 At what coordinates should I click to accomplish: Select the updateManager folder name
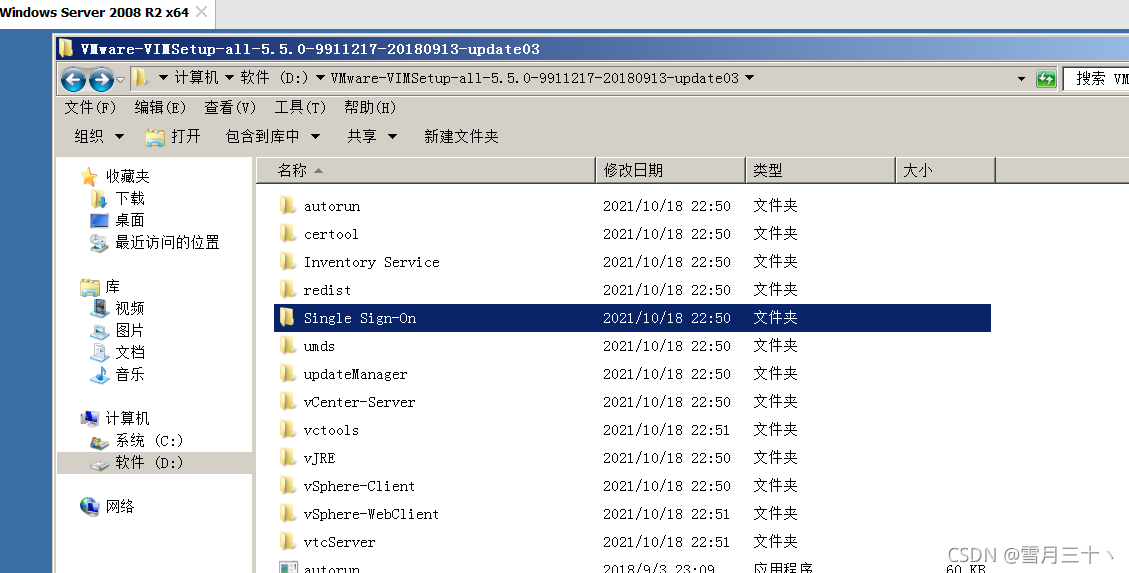(356, 374)
